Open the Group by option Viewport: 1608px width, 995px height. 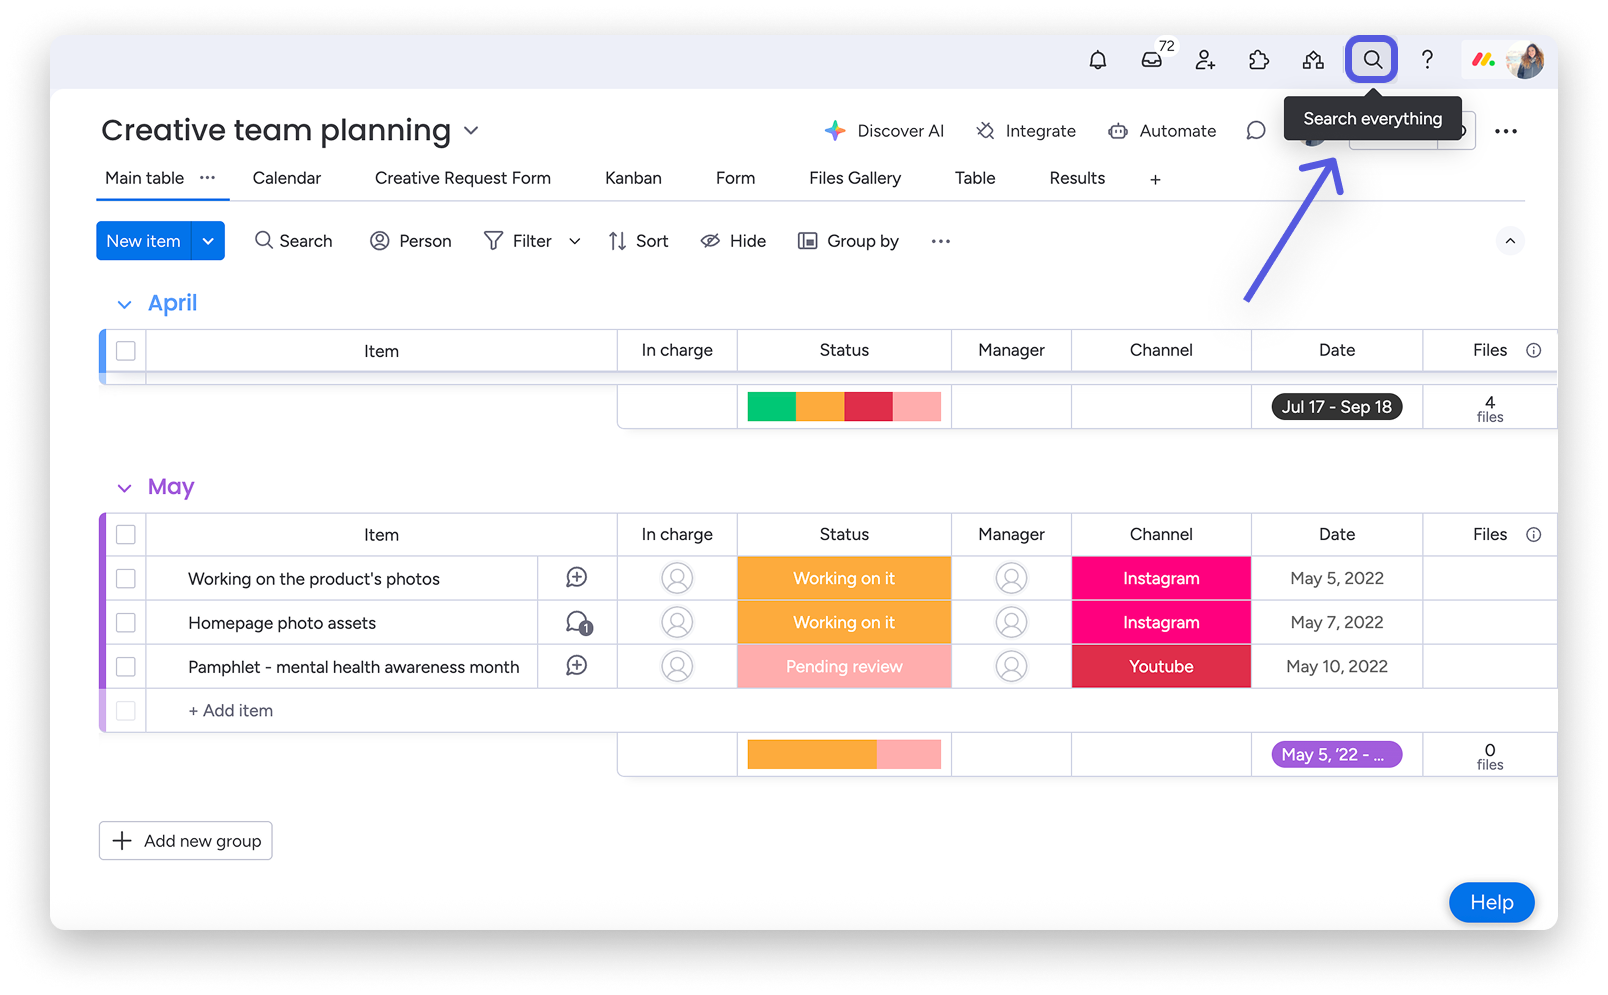[x=848, y=241]
